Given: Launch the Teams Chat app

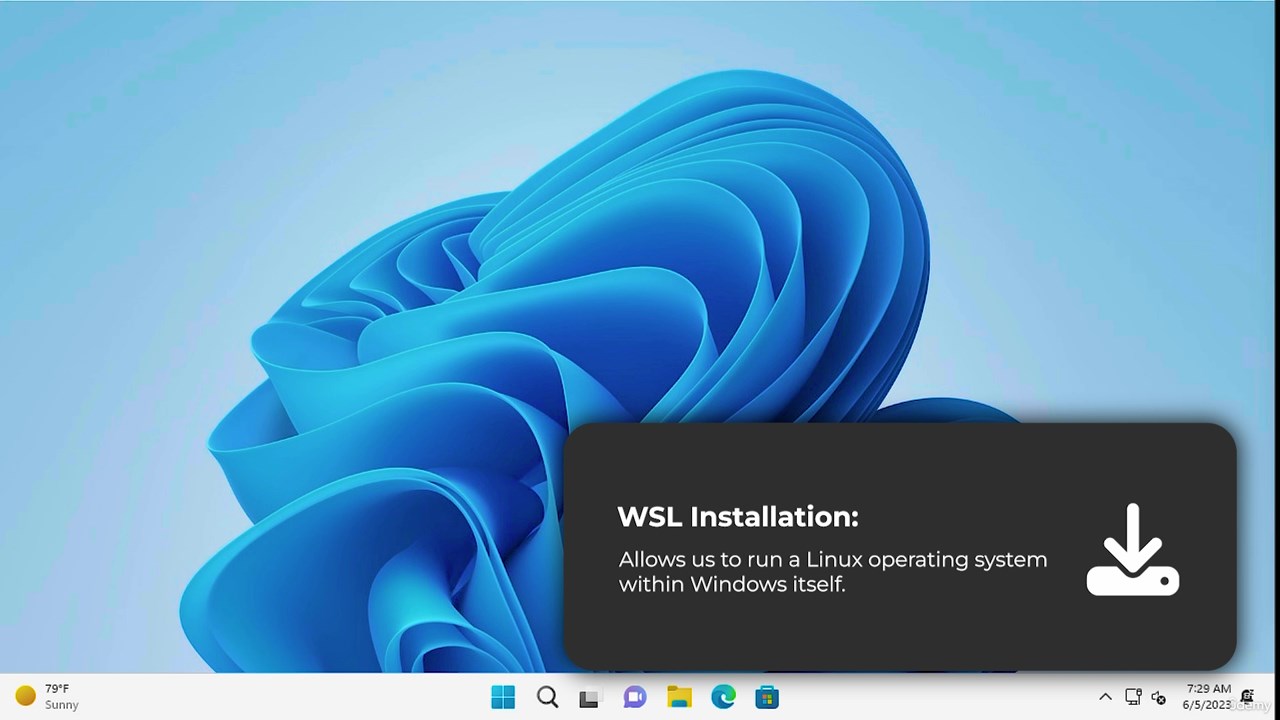Looking at the screenshot, I should point(635,697).
